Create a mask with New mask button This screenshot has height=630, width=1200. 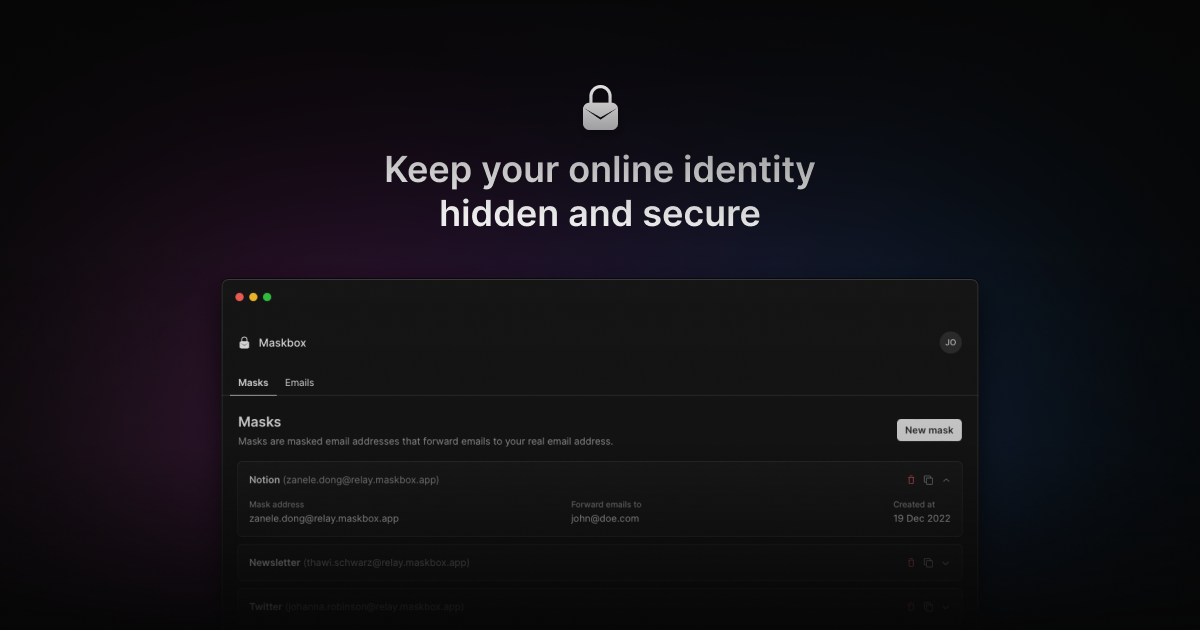pyautogui.click(x=929, y=430)
